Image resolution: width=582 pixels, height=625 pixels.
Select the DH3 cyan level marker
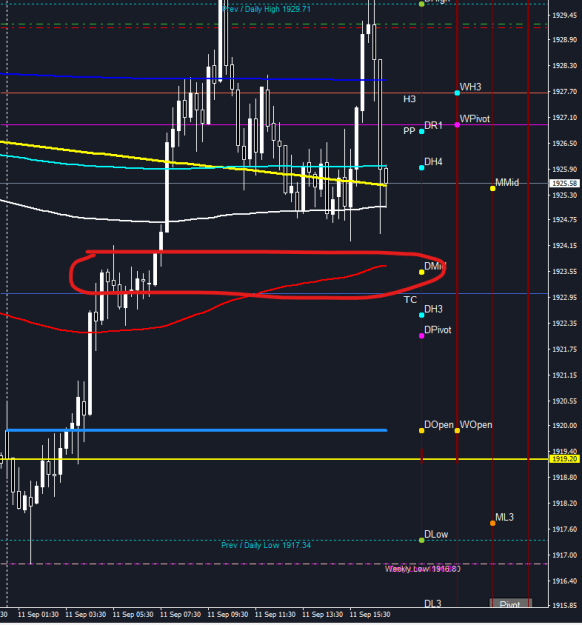click(x=422, y=315)
